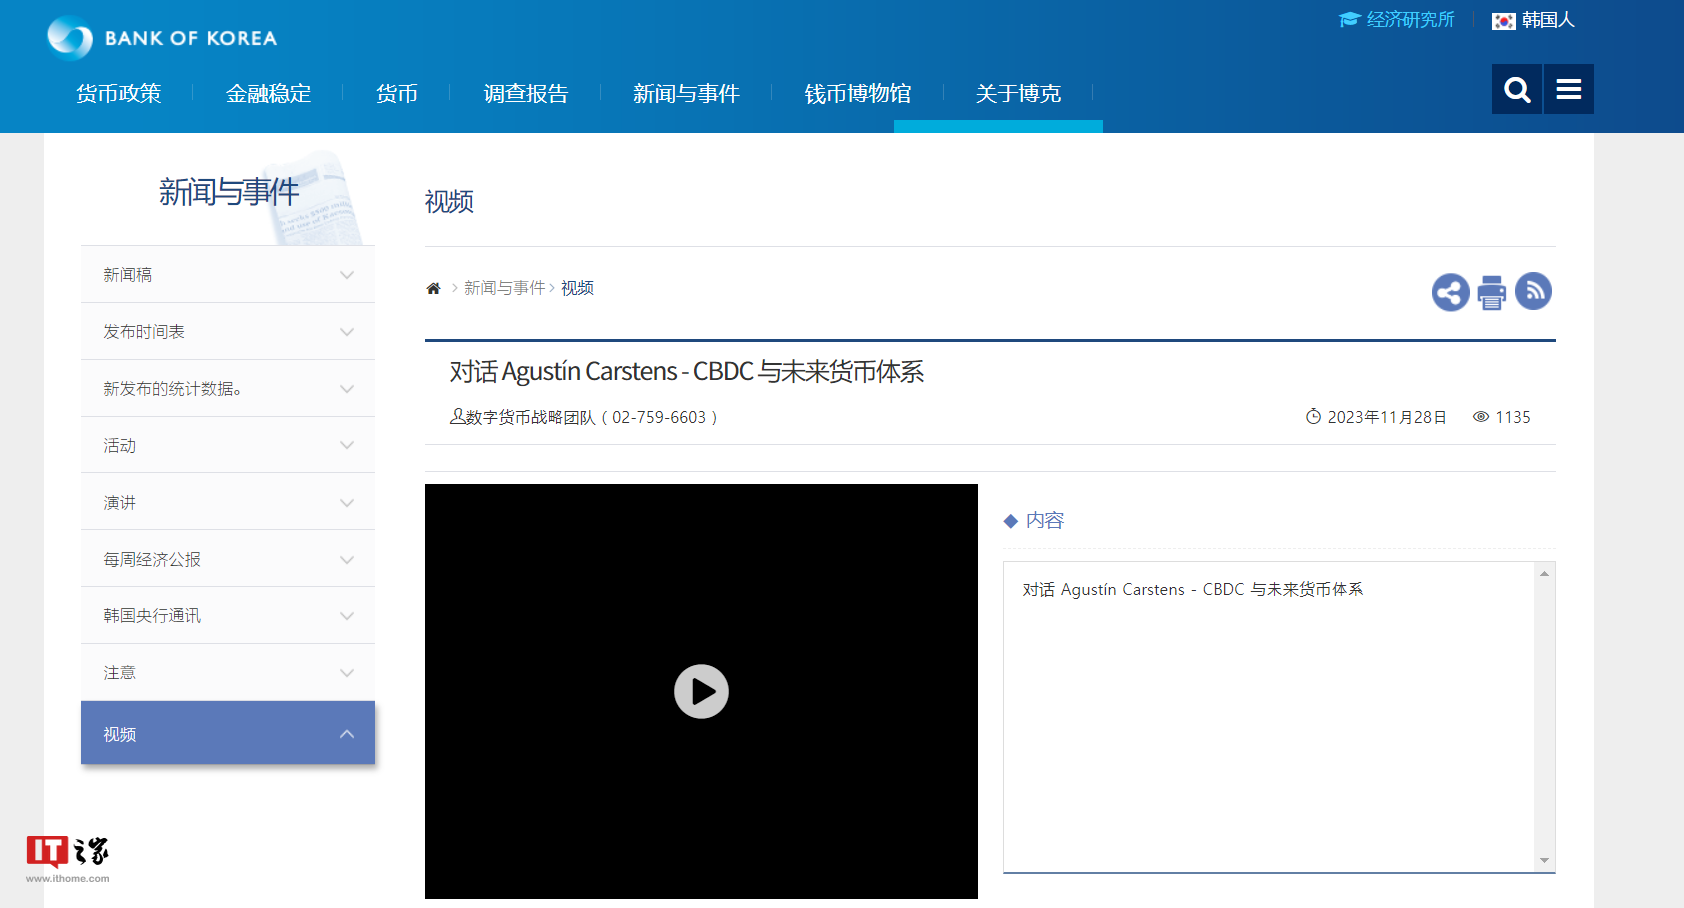Click the home breadcrumb icon
The image size is (1684, 908).
433,287
